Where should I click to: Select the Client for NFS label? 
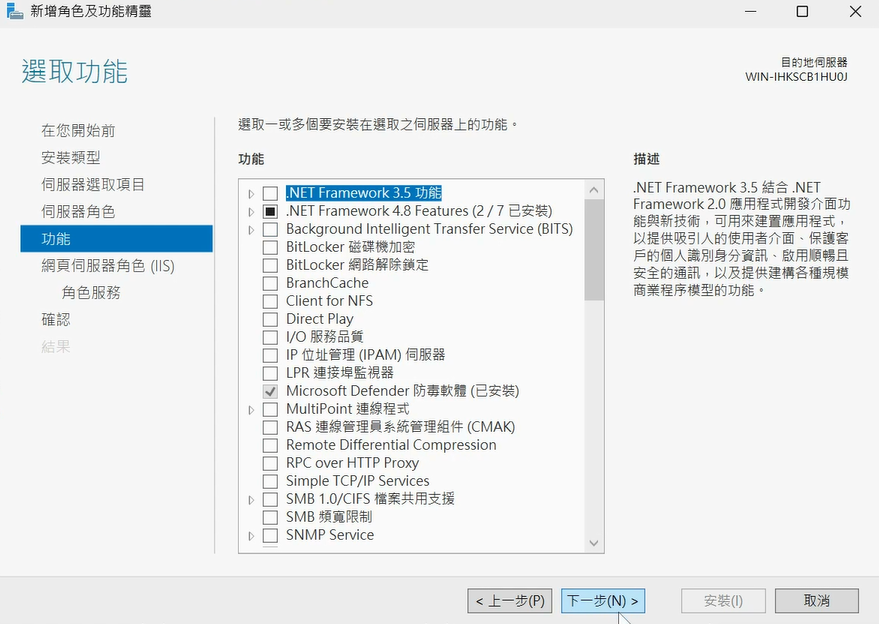pos(330,301)
